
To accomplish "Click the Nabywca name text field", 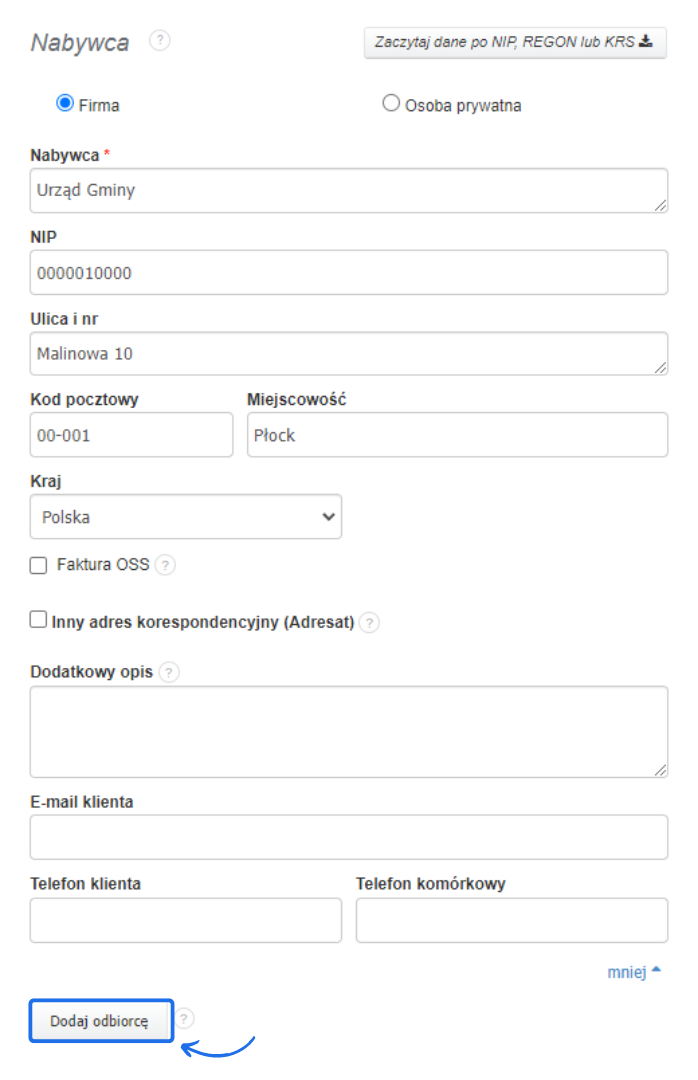I will point(348,190).
